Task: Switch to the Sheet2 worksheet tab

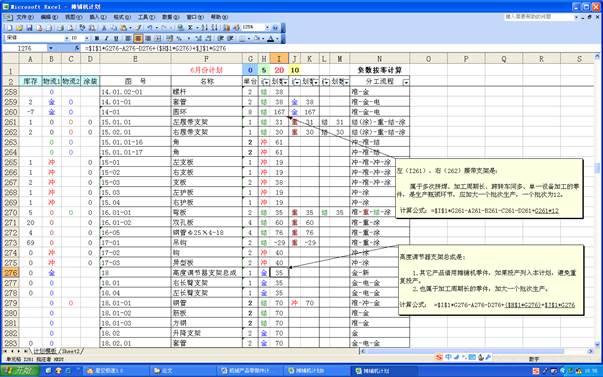Action: click(x=71, y=351)
